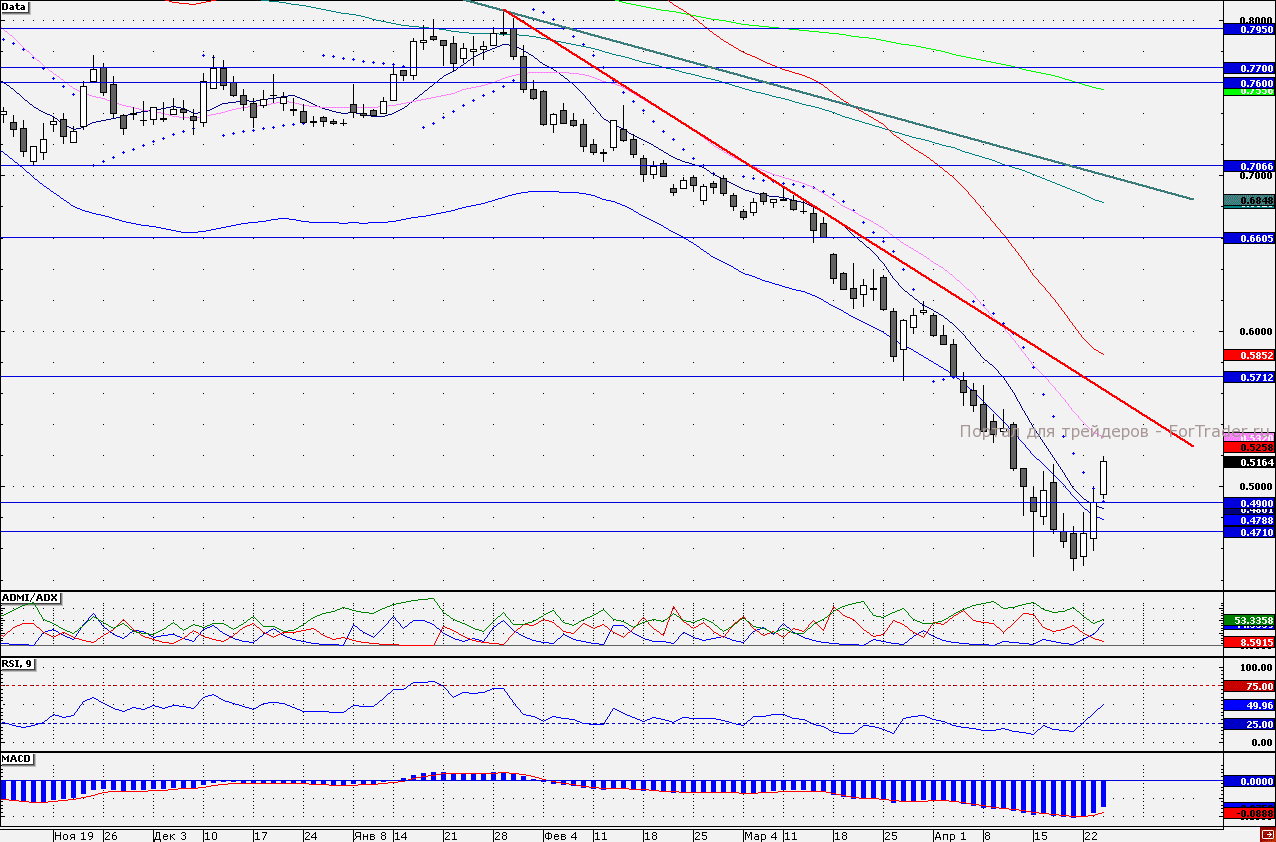Click the Янв 8 date label
Viewport: 1276px width, 842px height.
pyautogui.click(x=370, y=835)
